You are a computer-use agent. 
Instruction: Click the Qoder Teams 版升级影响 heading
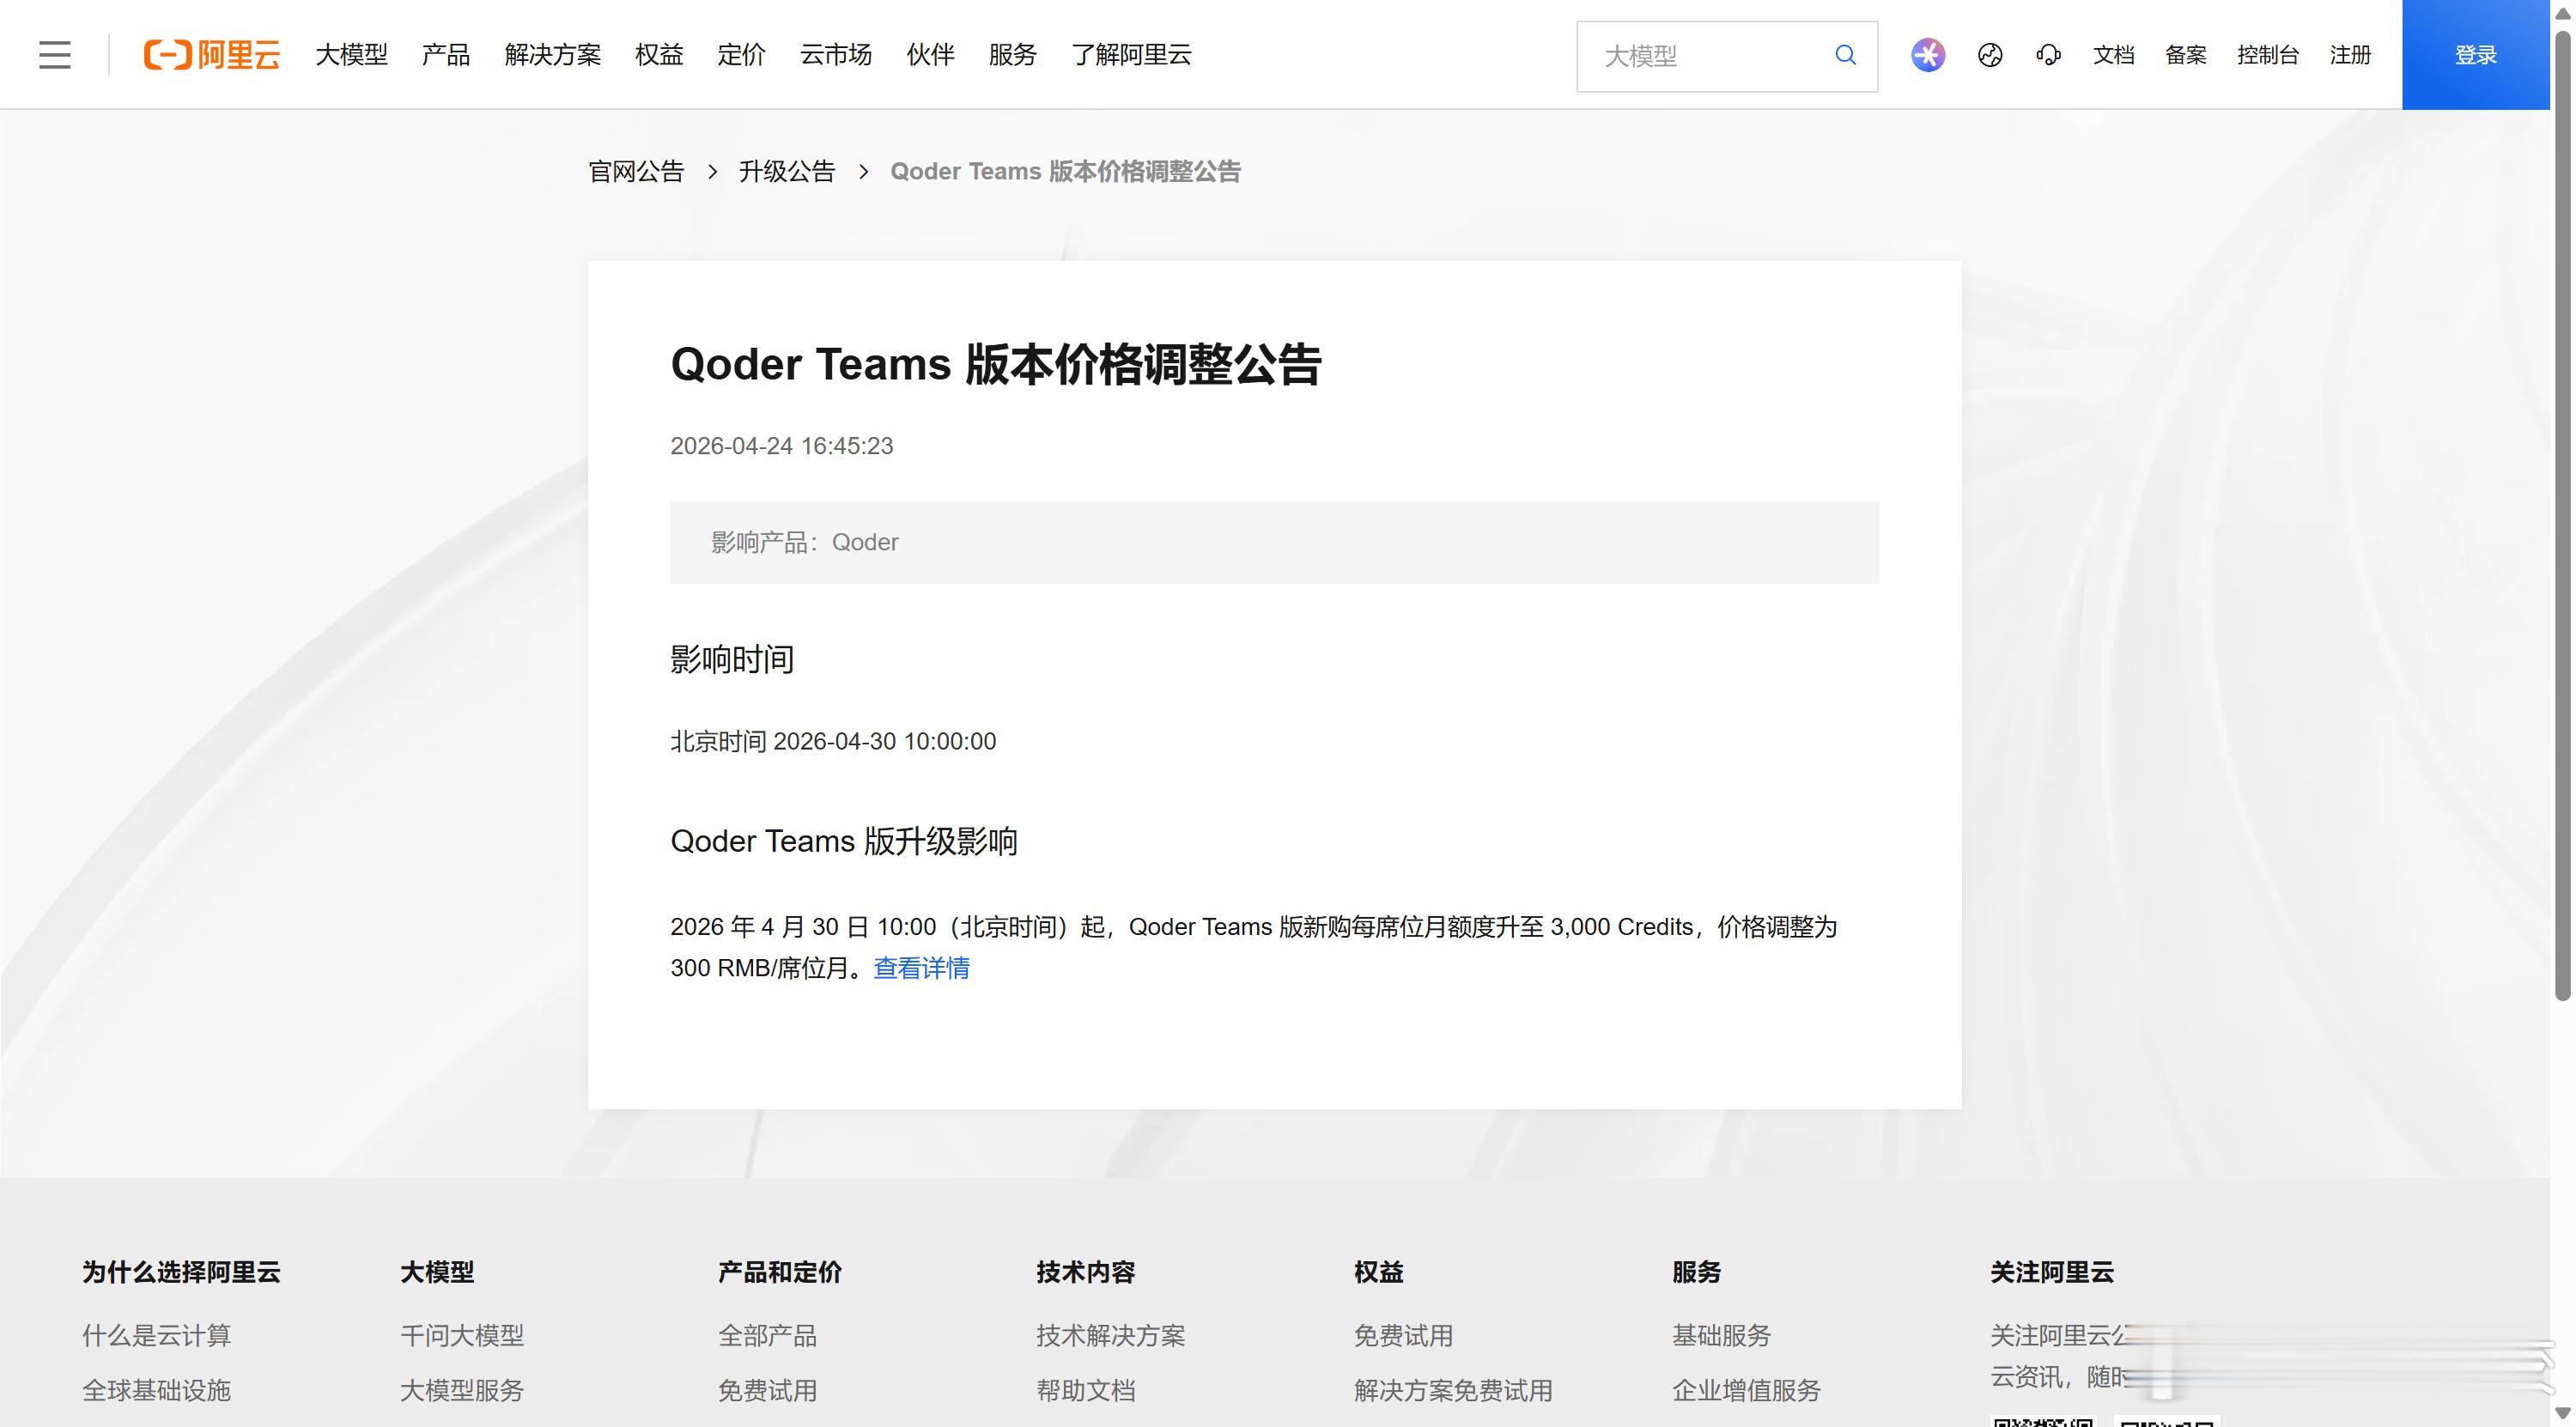(844, 841)
